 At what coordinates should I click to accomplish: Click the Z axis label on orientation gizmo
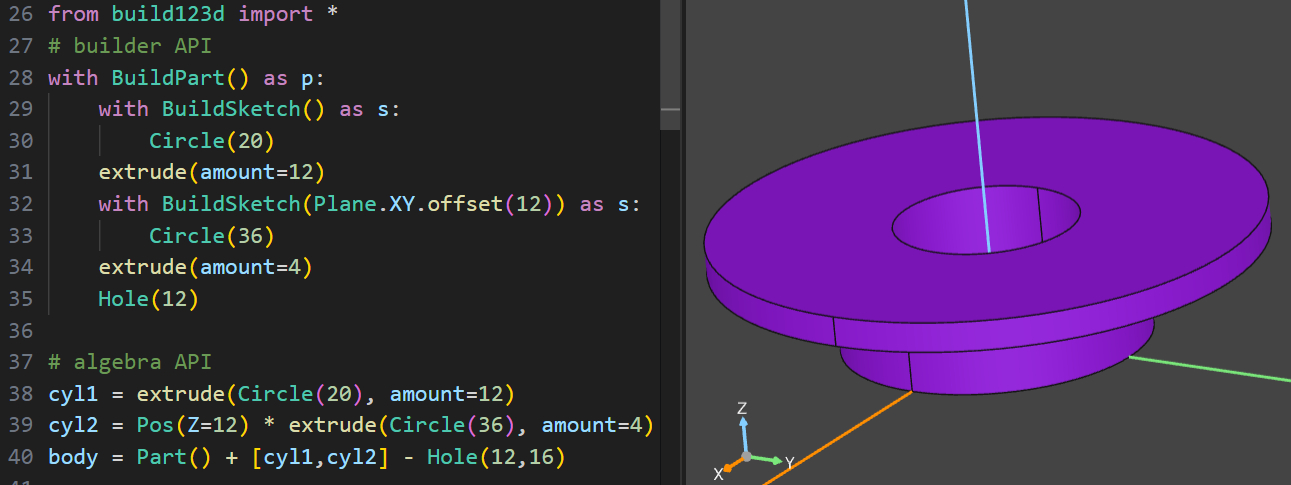click(742, 409)
